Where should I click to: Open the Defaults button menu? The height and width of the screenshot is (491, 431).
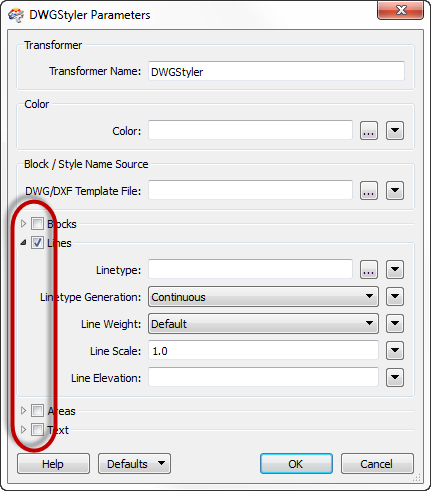pos(134,463)
